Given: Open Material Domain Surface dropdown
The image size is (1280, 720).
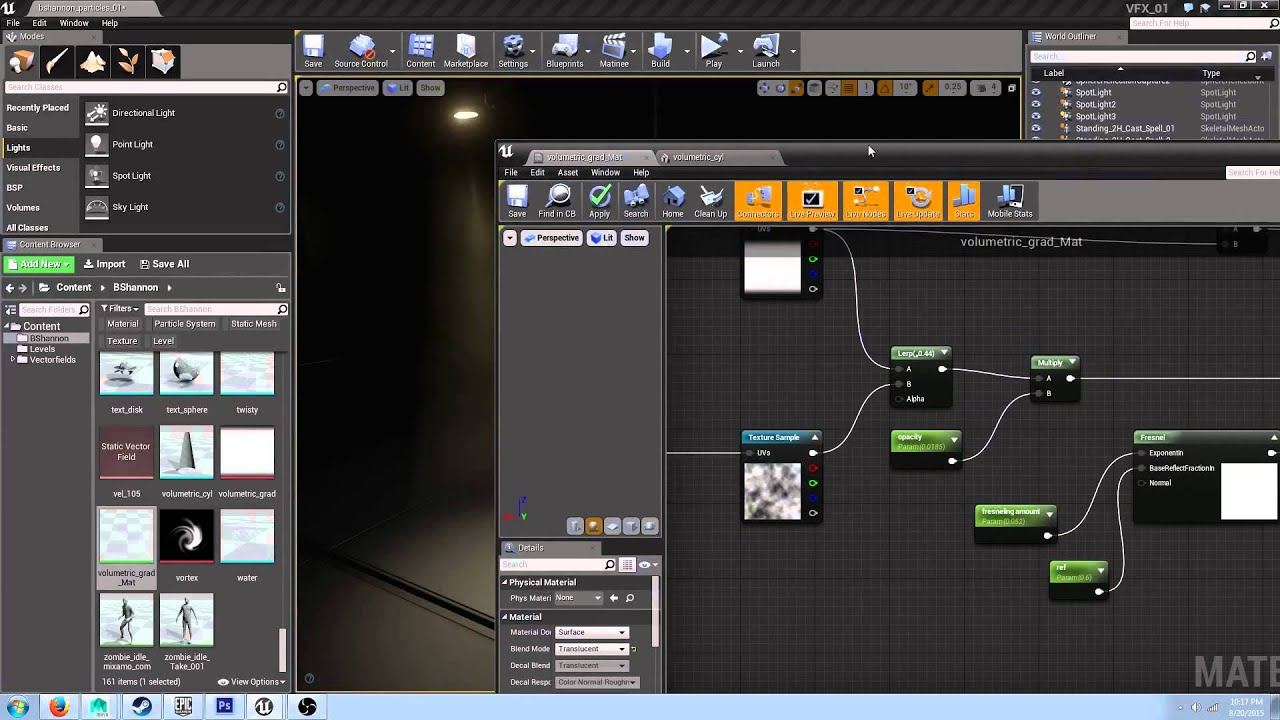Looking at the screenshot, I should click(591, 632).
